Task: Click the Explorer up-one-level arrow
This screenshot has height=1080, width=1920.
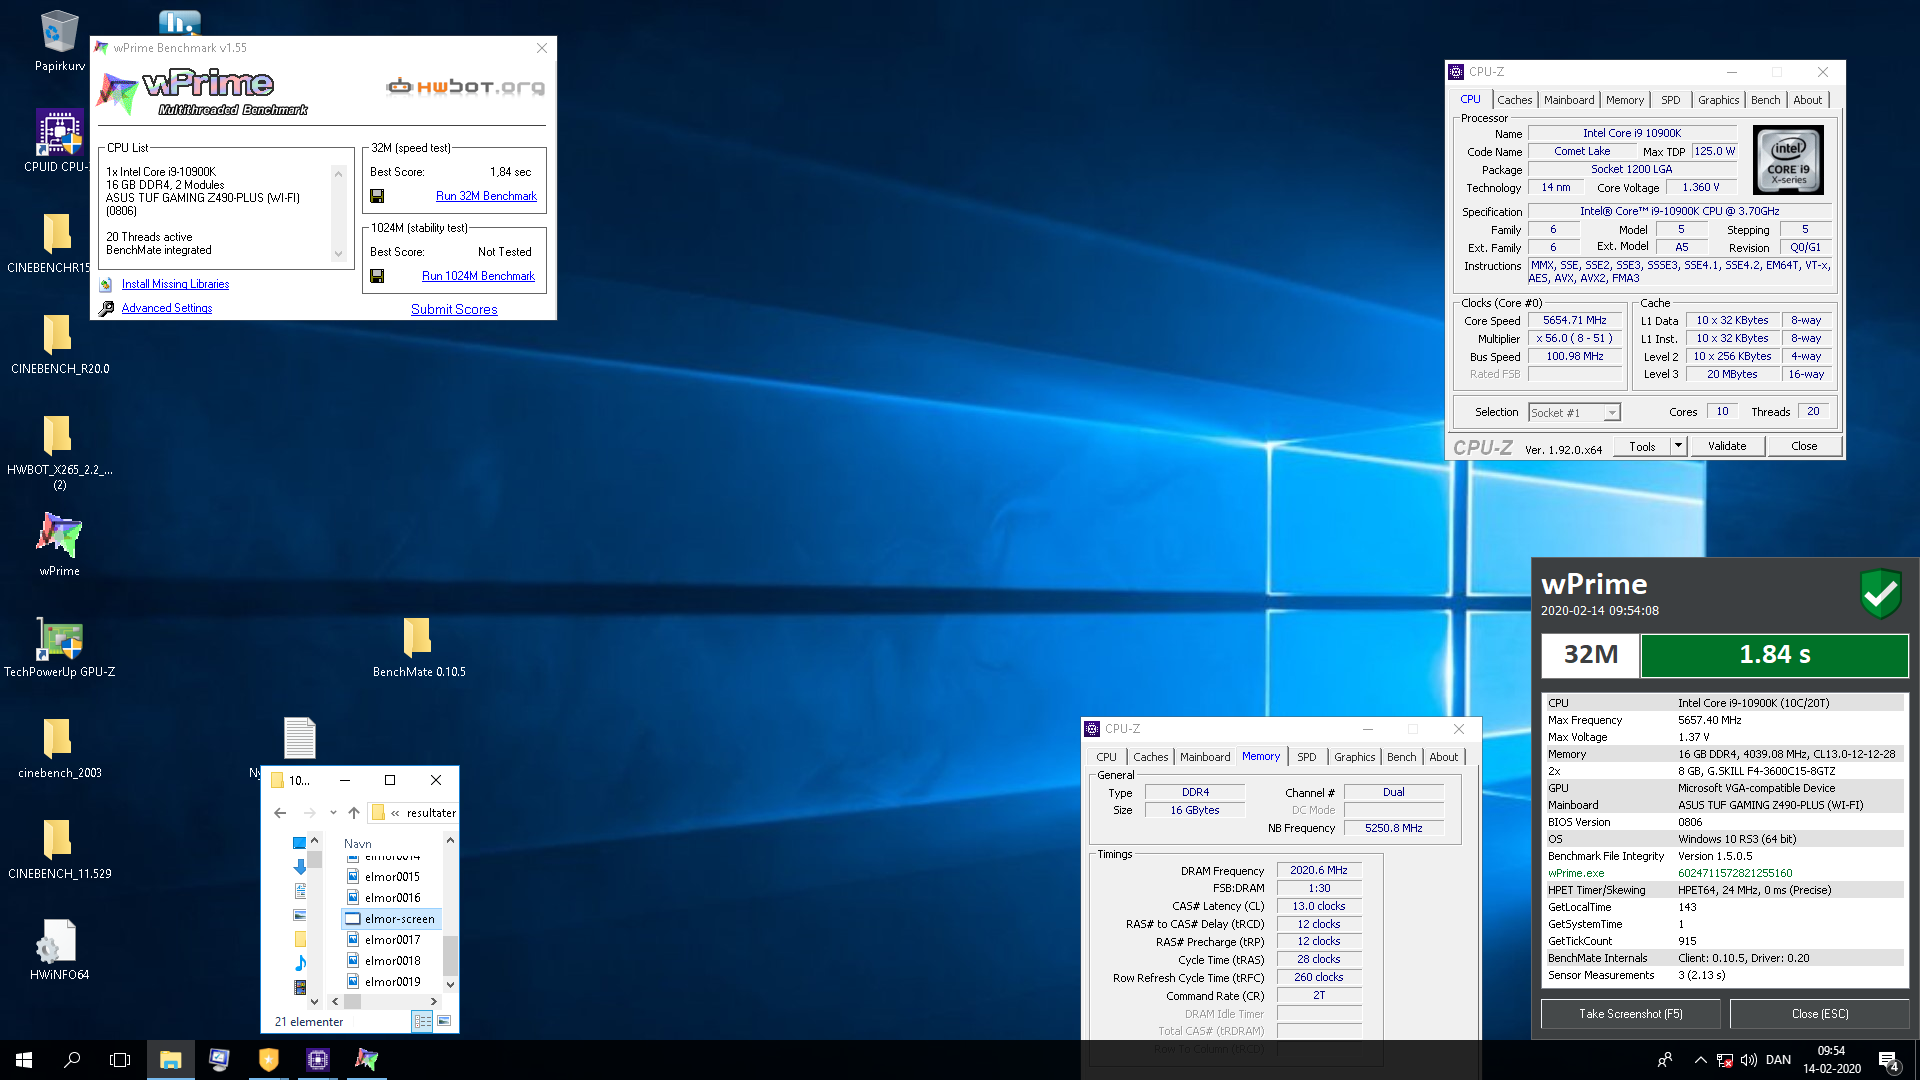Action: 354,813
